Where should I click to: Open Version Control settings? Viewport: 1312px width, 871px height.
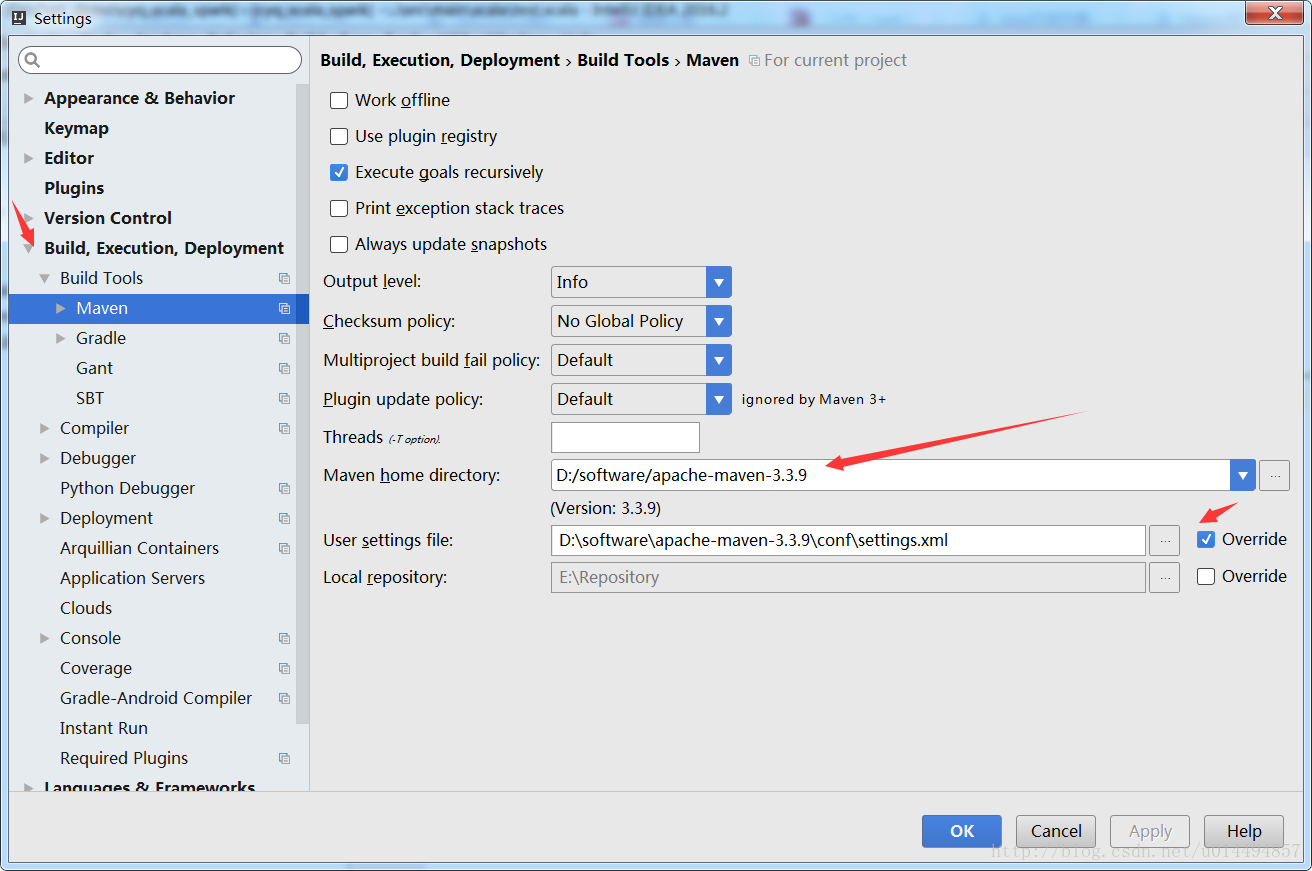[x=108, y=218]
